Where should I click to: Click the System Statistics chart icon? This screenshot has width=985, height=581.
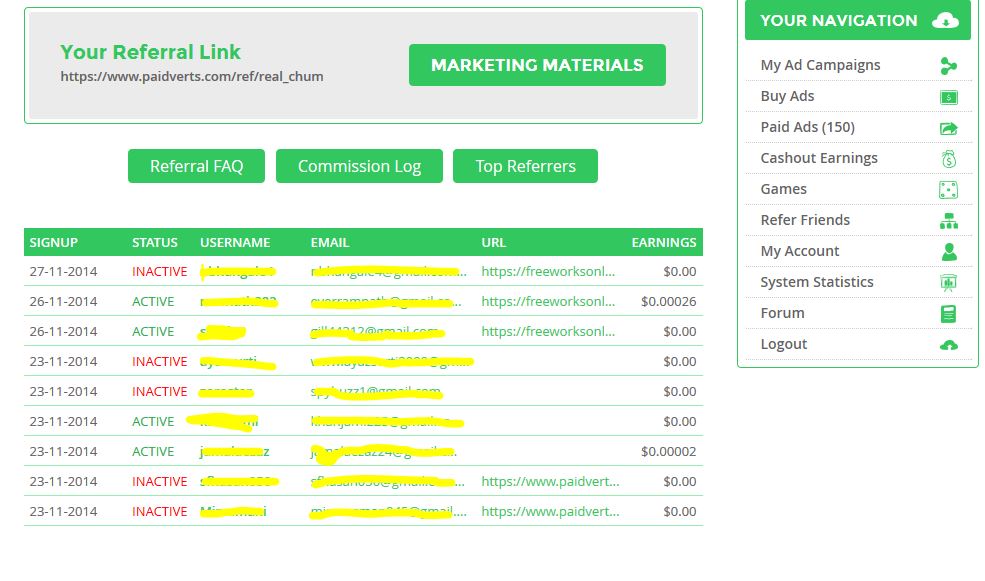coord(949,283)
